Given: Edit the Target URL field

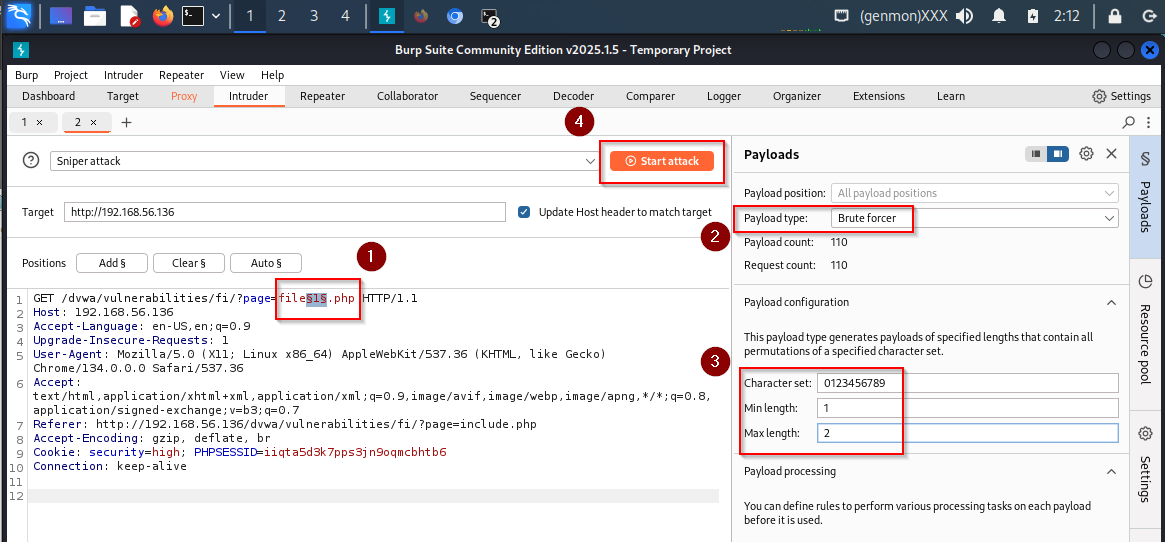Looking at the screenshot, I should 285,212.
